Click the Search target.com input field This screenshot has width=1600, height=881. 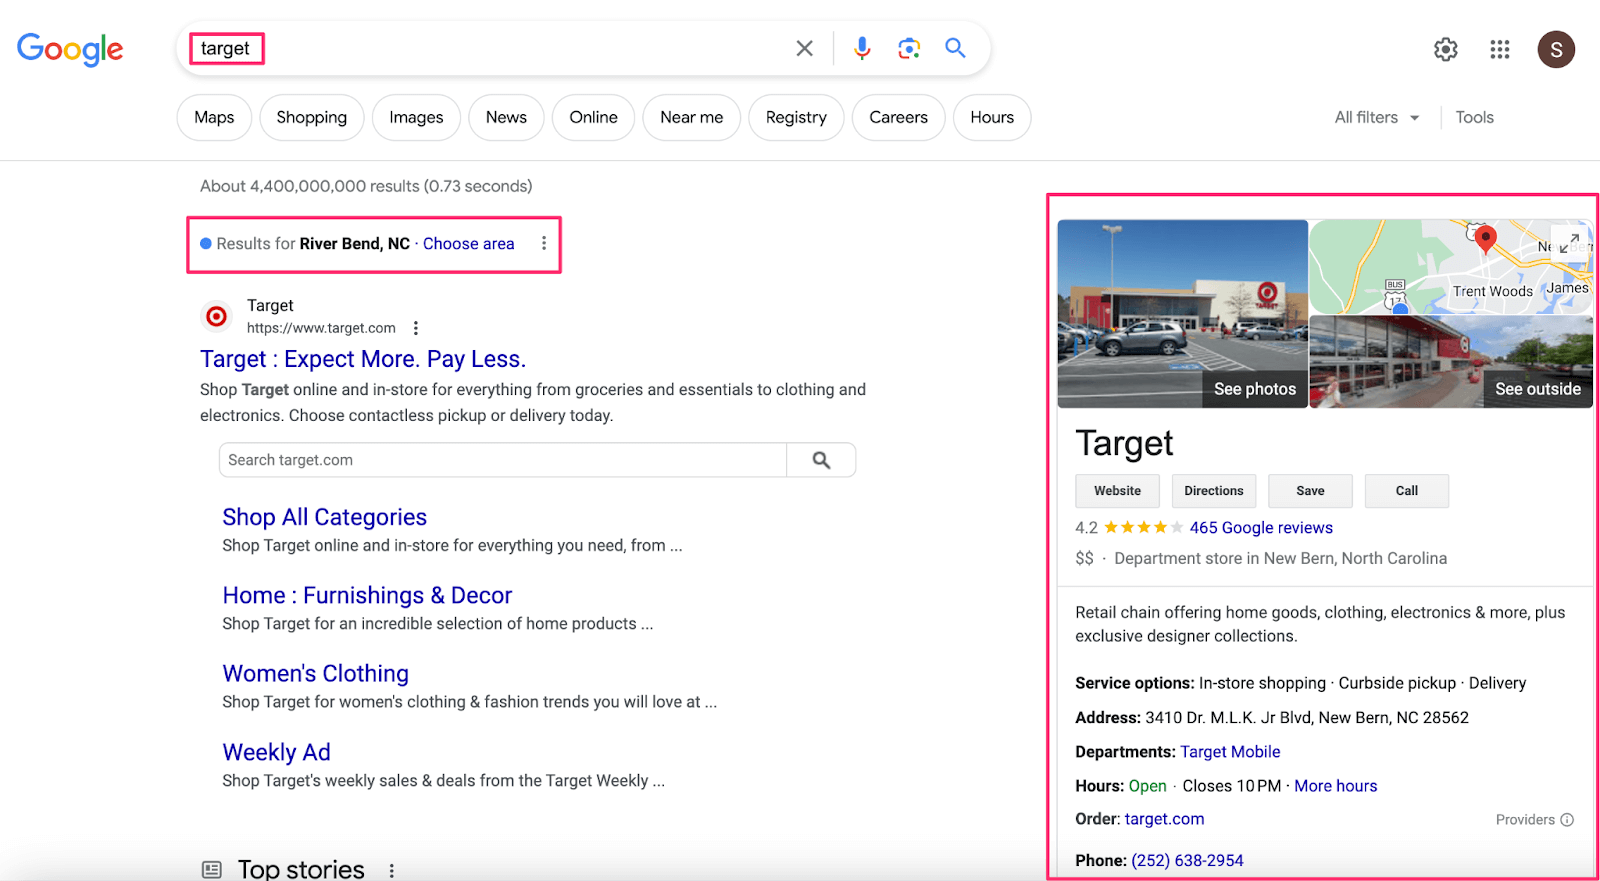pyautogui.click(x=503, y=460)
